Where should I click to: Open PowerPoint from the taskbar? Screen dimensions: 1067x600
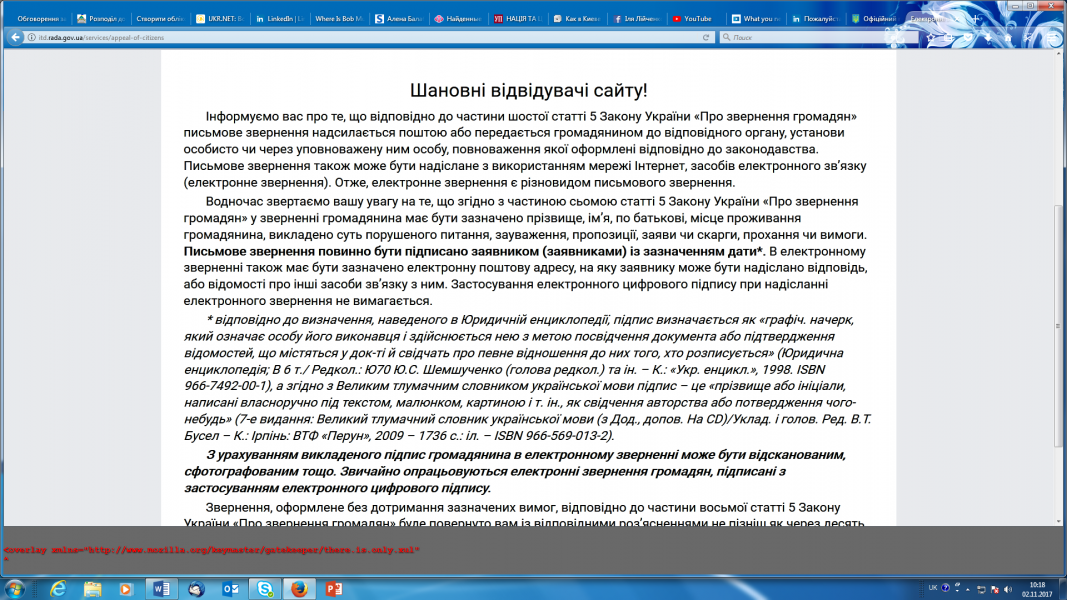point(333,588)
